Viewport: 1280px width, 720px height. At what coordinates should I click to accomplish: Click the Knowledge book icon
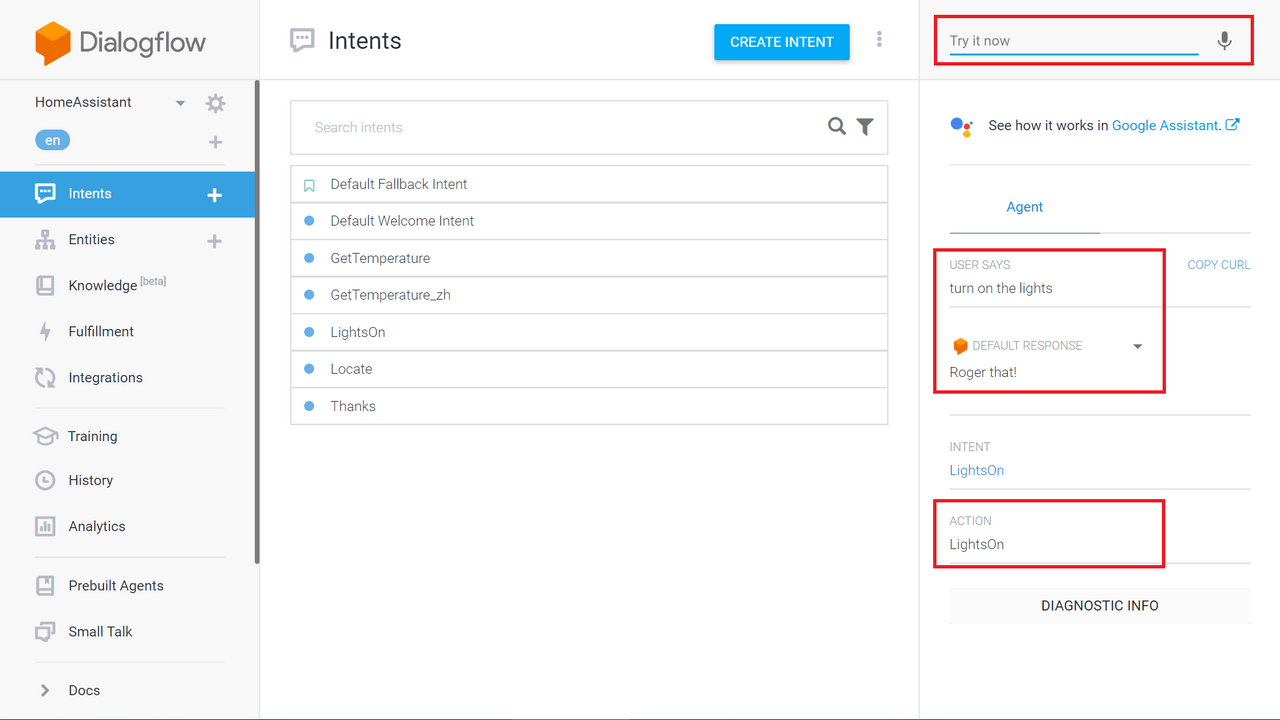point(45,286)
